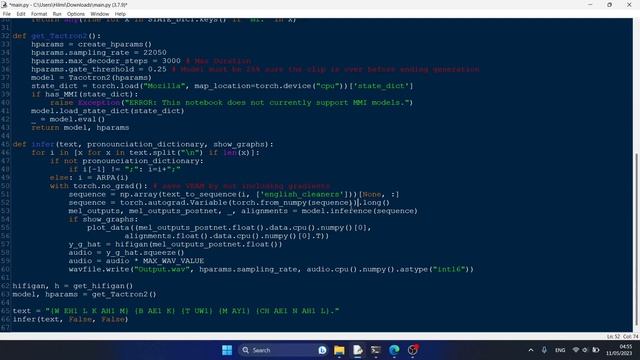Click on 'get_Tactron2' function name on line 32

59,36
